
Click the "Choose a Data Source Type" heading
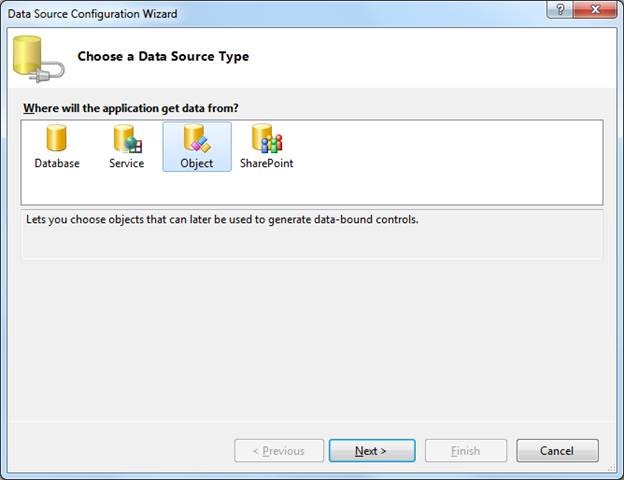pyautogui.click(x=163, y=57)
